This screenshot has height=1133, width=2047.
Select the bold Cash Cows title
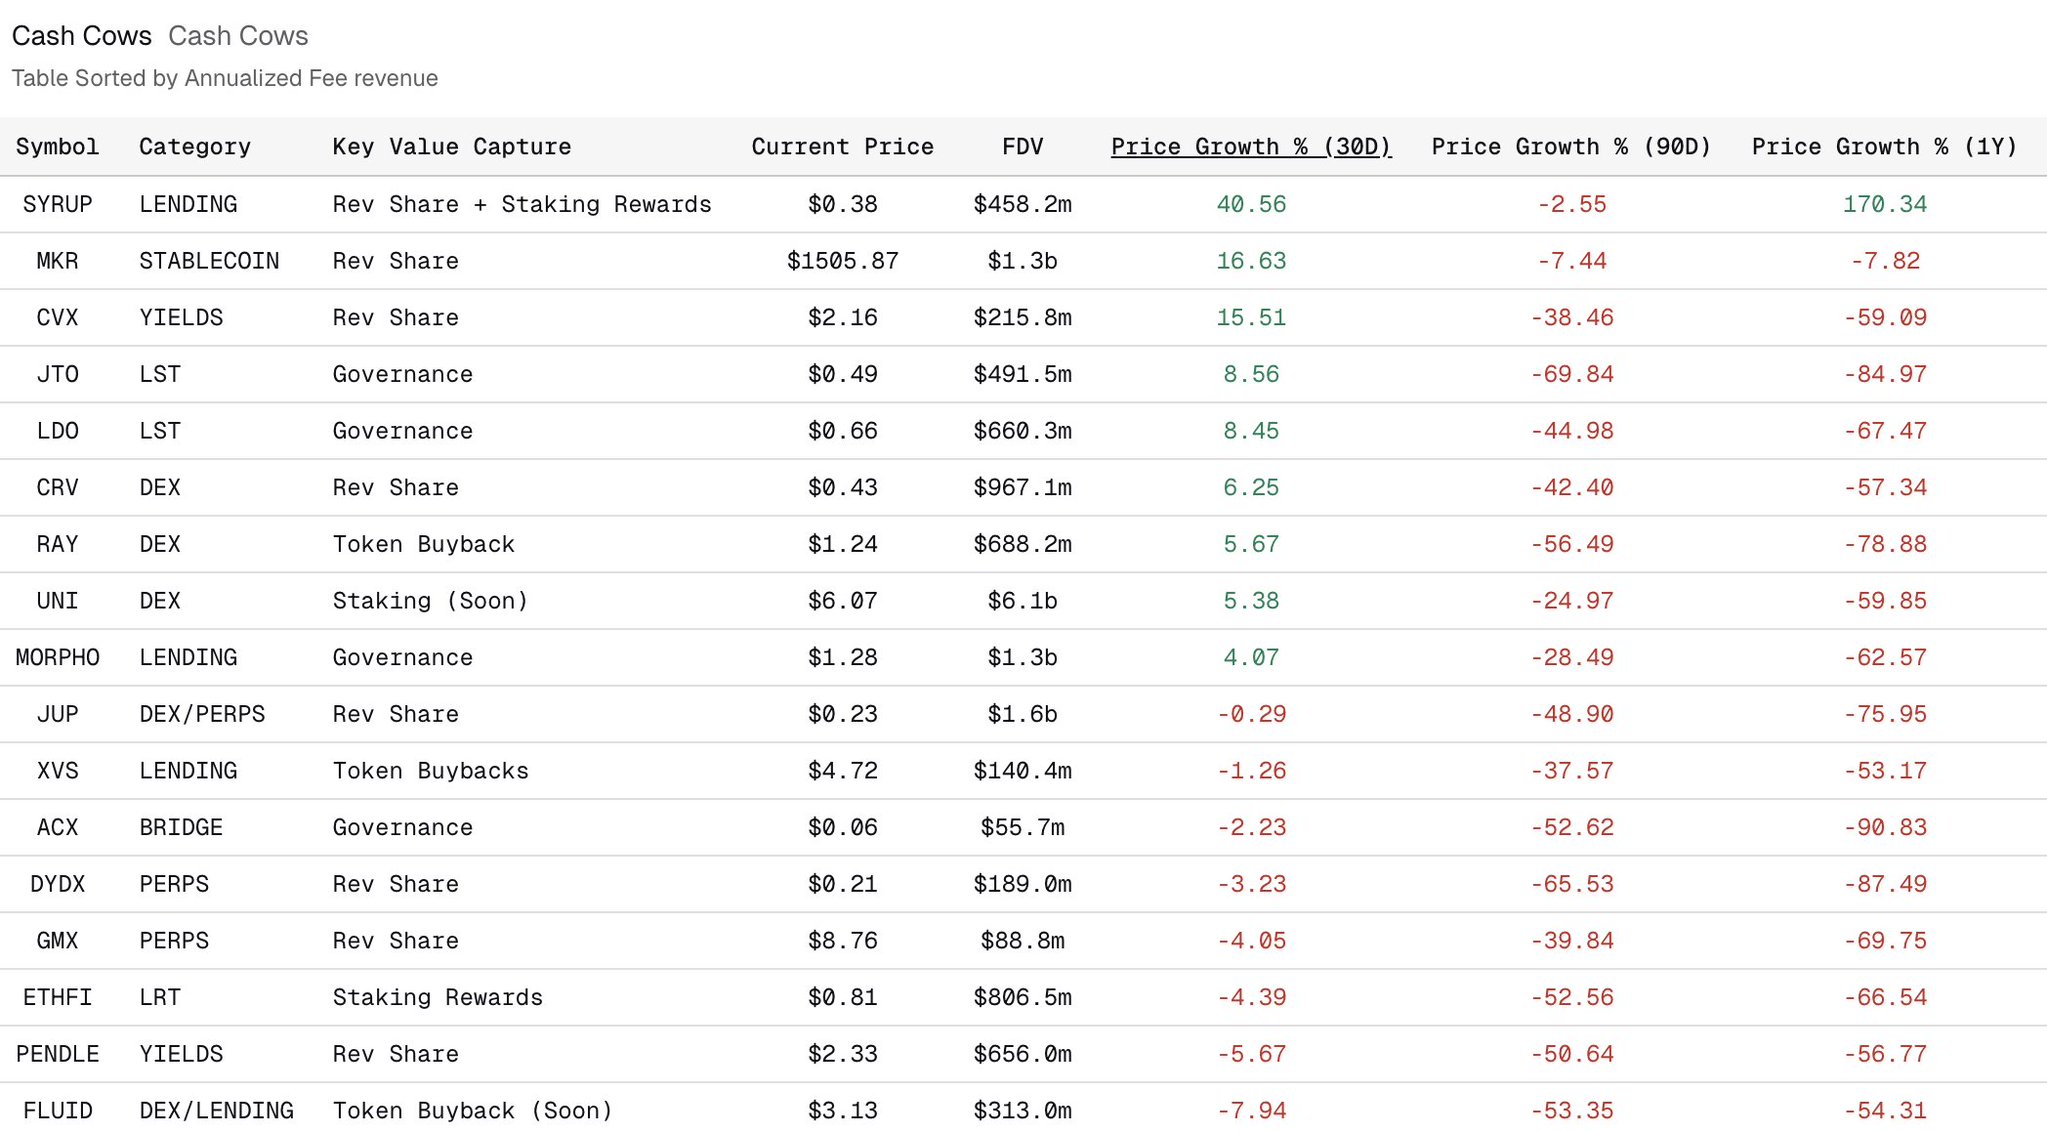pyautogui.click(x=81, y=36)
